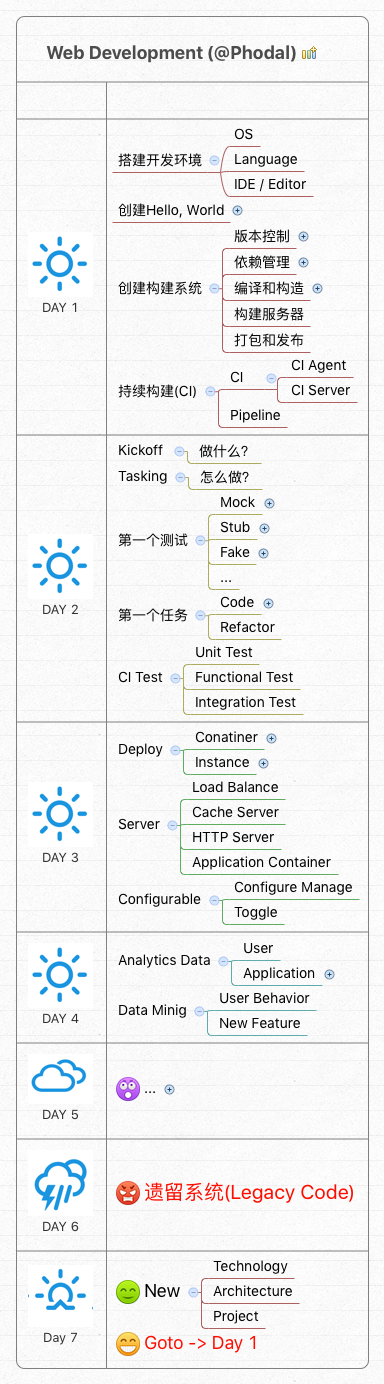
Task: Select the Pipeline topic
Action: (x=255, y=415)
